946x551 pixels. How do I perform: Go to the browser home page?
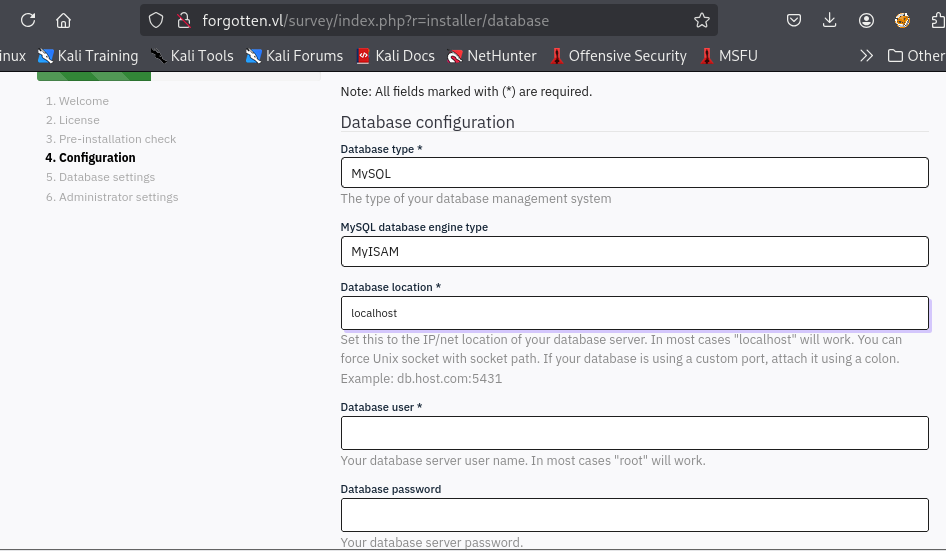pos(63,20)
